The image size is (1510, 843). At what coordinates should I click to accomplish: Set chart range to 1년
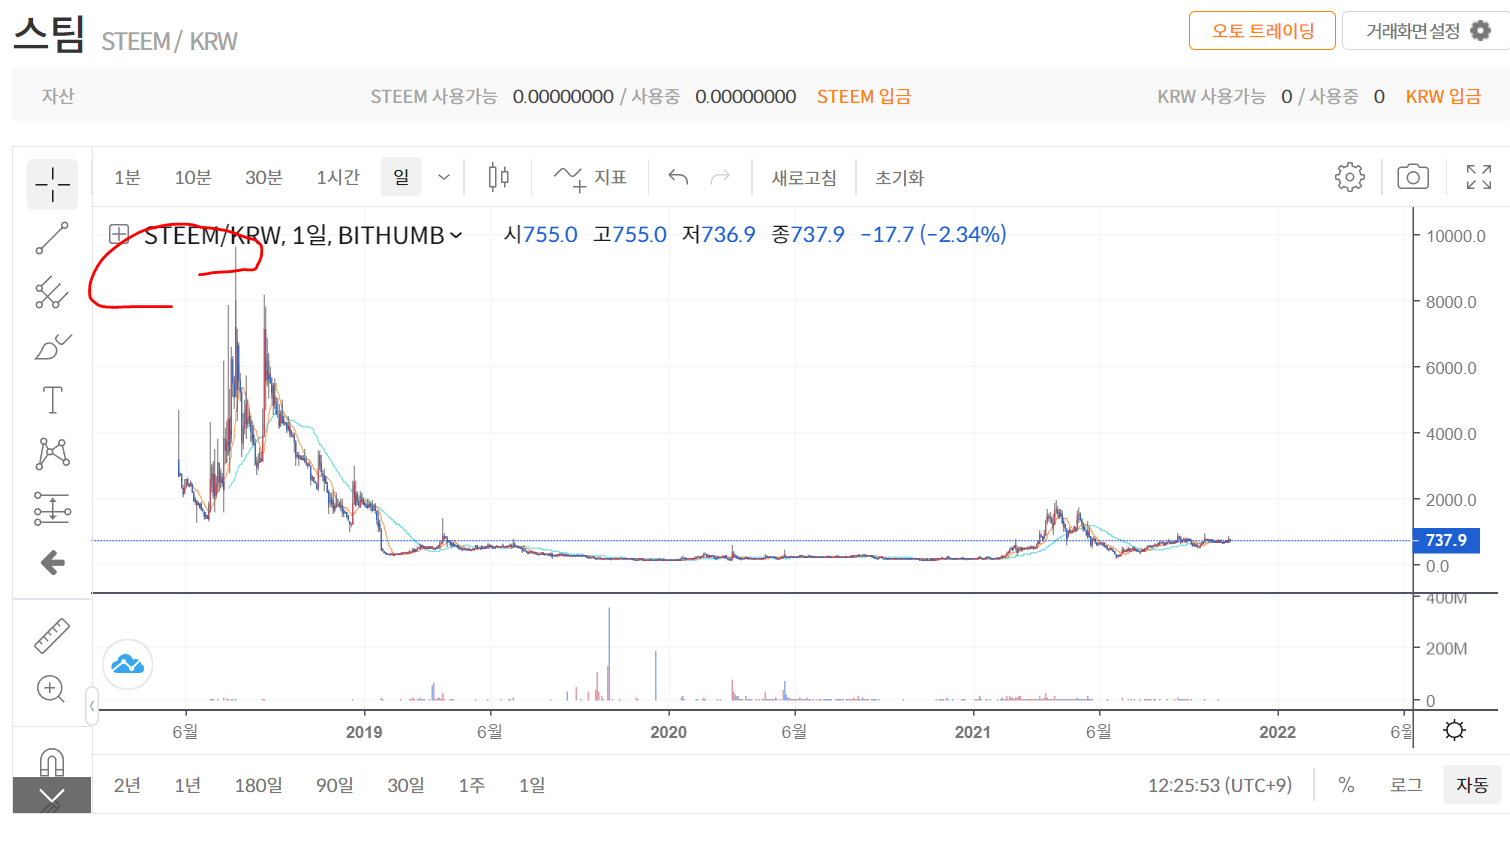coord(188,785)
